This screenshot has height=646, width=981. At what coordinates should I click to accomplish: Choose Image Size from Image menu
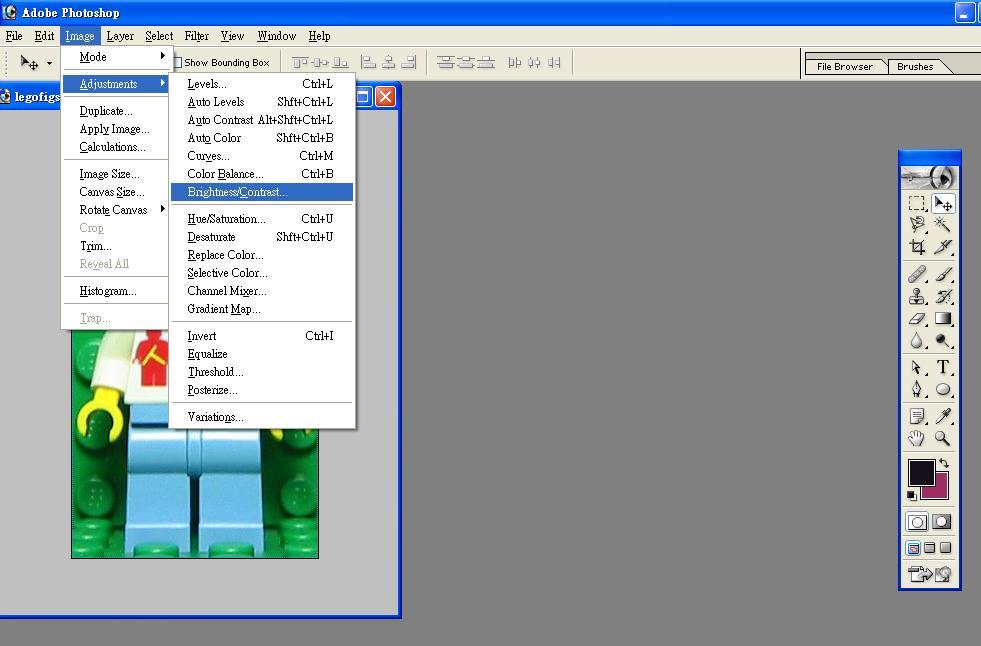click(x=116, y=174)
